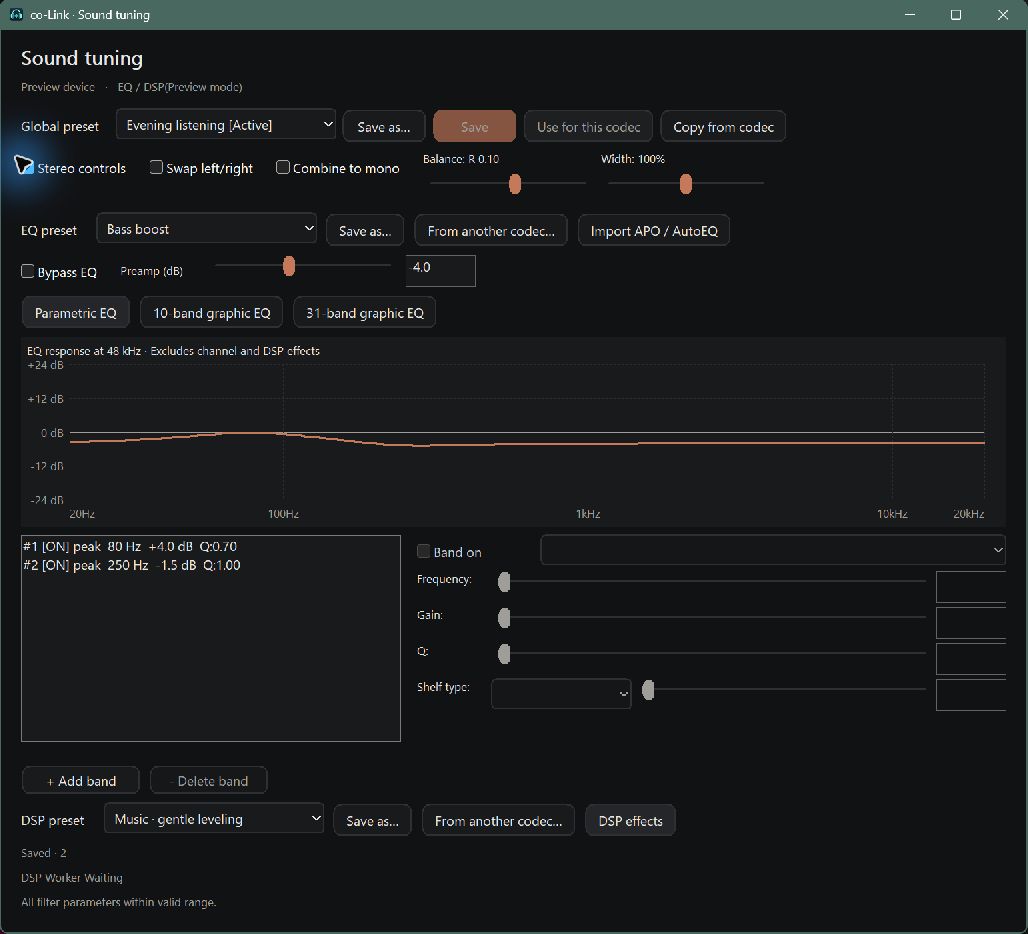This screenshot has height=934, width=1028.
Task: Minimize the Sound tuning window
Action: pos(910,14)
